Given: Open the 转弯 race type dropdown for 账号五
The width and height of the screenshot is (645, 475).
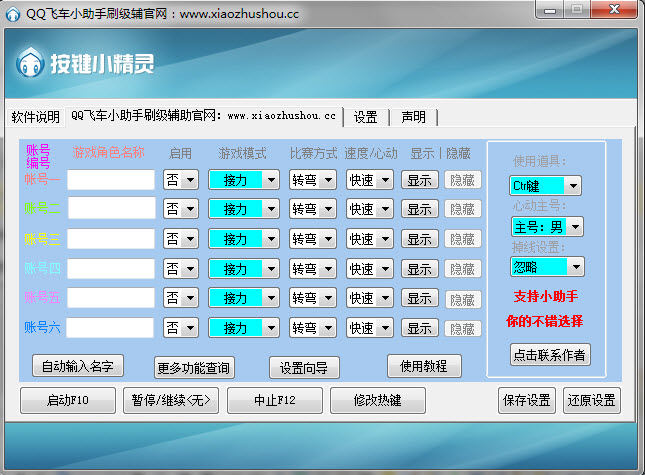Looking at the screenshot, I should tap(313, 298).
